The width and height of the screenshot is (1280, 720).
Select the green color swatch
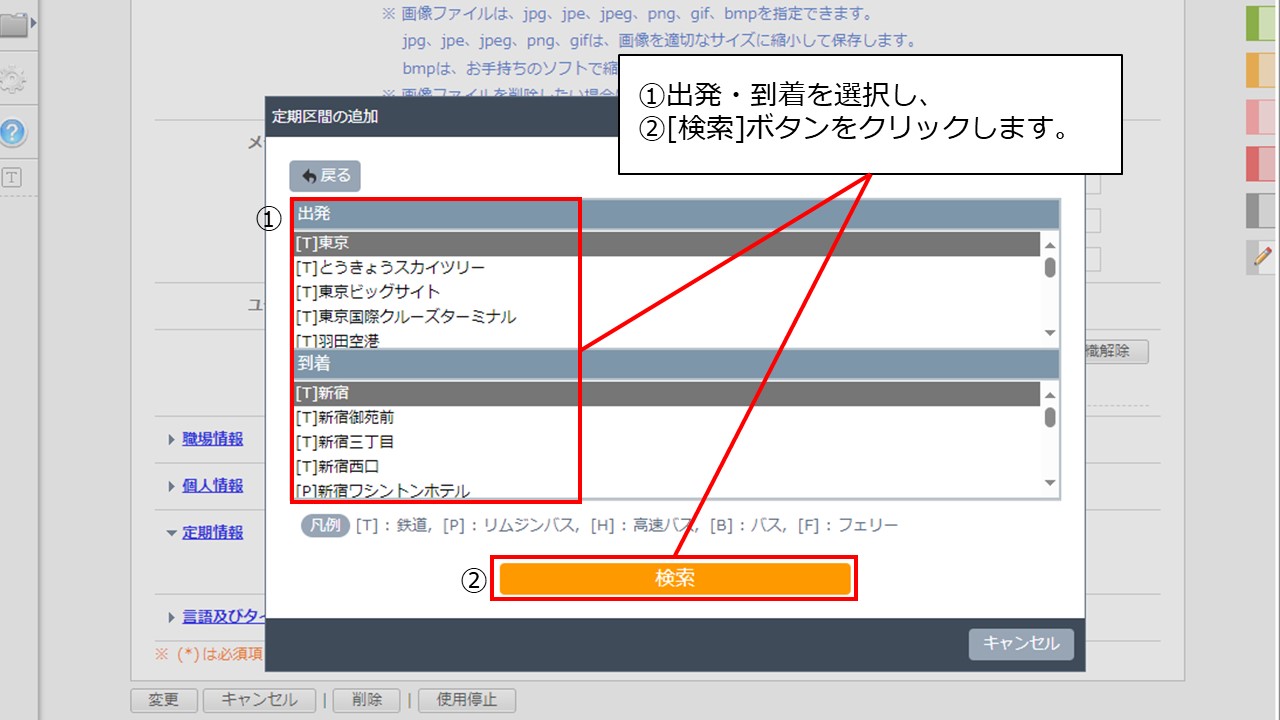[1259, 22]
